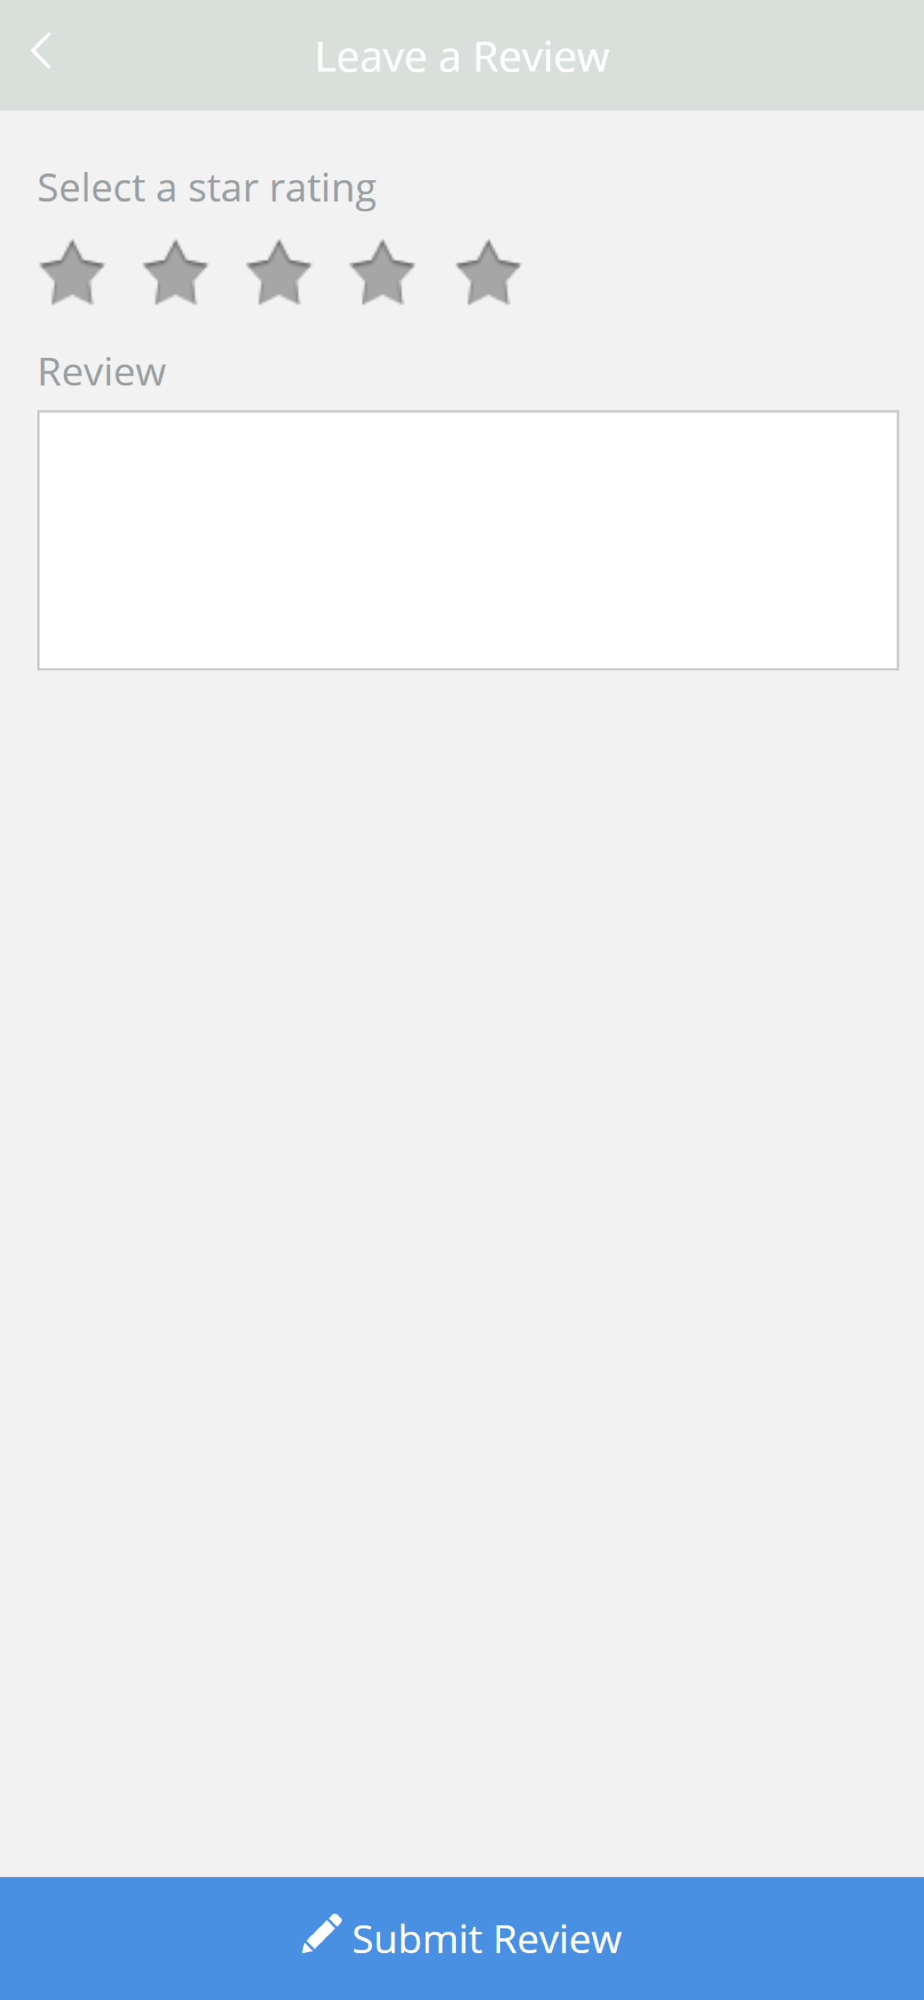This screenshot has width=924, height=2000.
Task: Click empty area below review box
Action: pyautogui.click(x=462, y=1270)
